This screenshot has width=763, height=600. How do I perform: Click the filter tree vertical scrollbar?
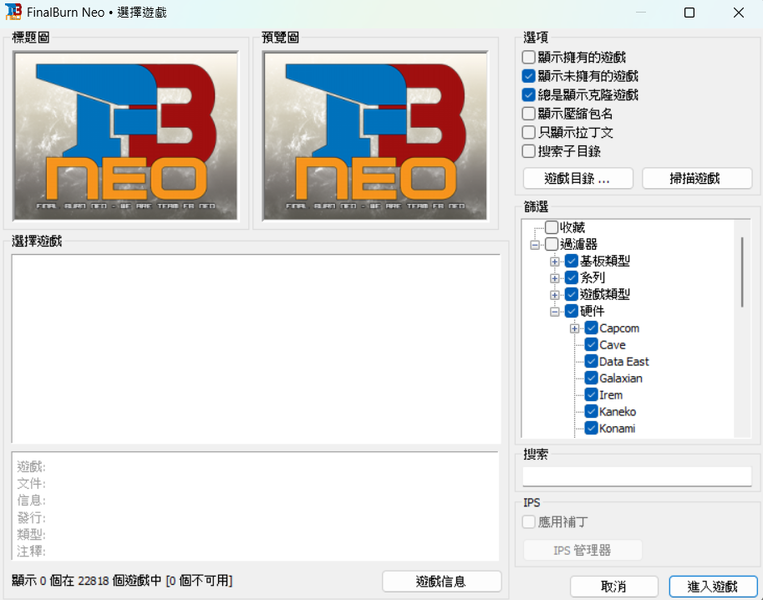pyautogui.click(x=742, y=273)
